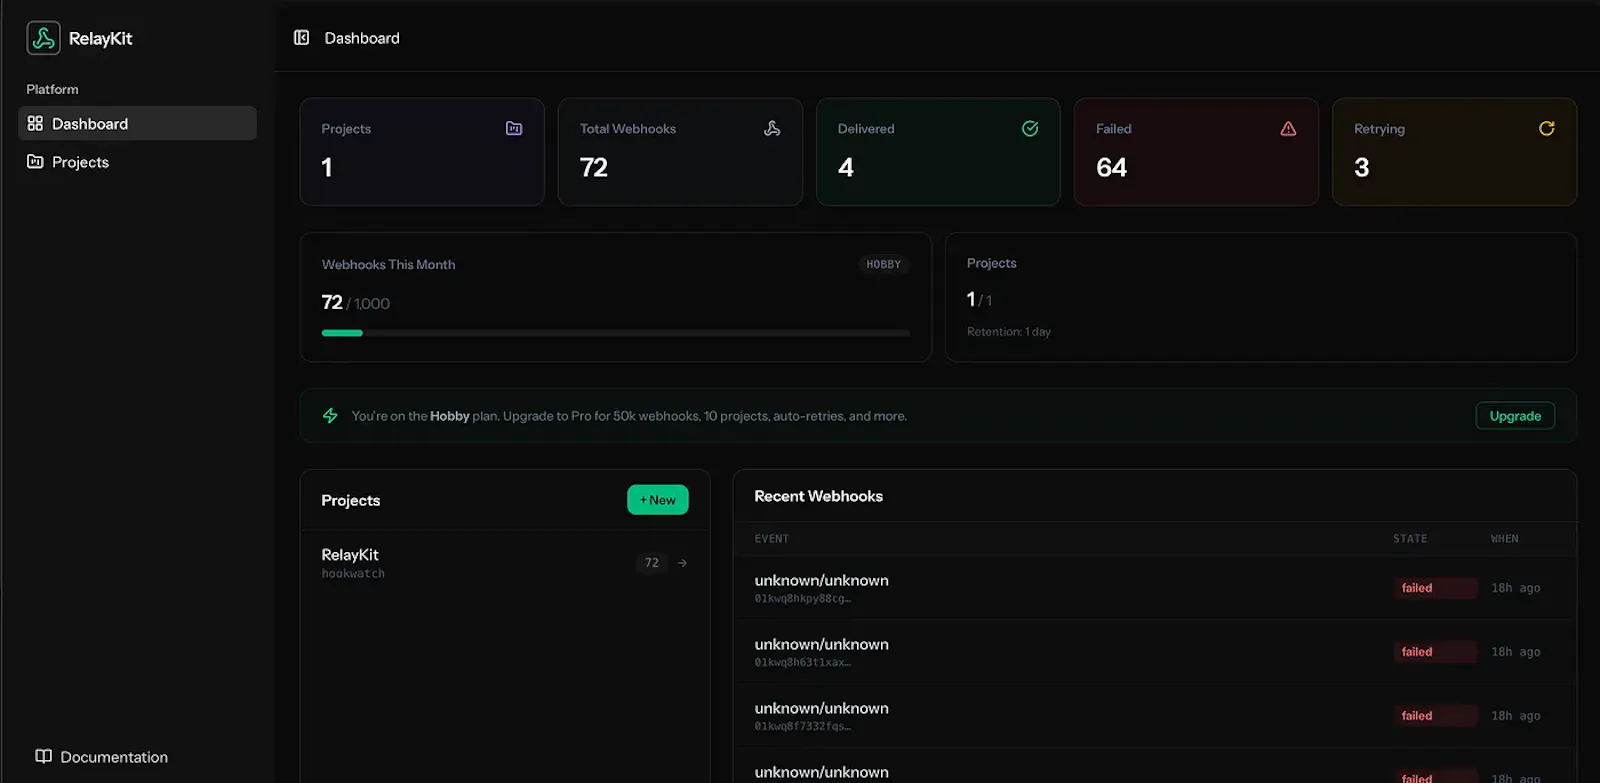This screenshot has height=783, width=1600.
Task: Click the WHEN column header
Action: coord(1504,539)
